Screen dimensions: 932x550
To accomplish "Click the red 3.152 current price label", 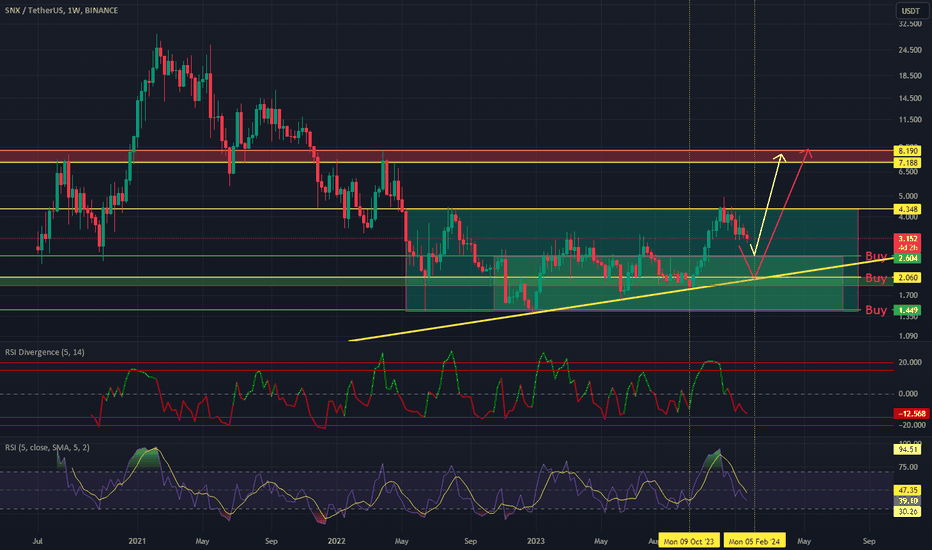I will pyautogui.click(x=908, y=238).
